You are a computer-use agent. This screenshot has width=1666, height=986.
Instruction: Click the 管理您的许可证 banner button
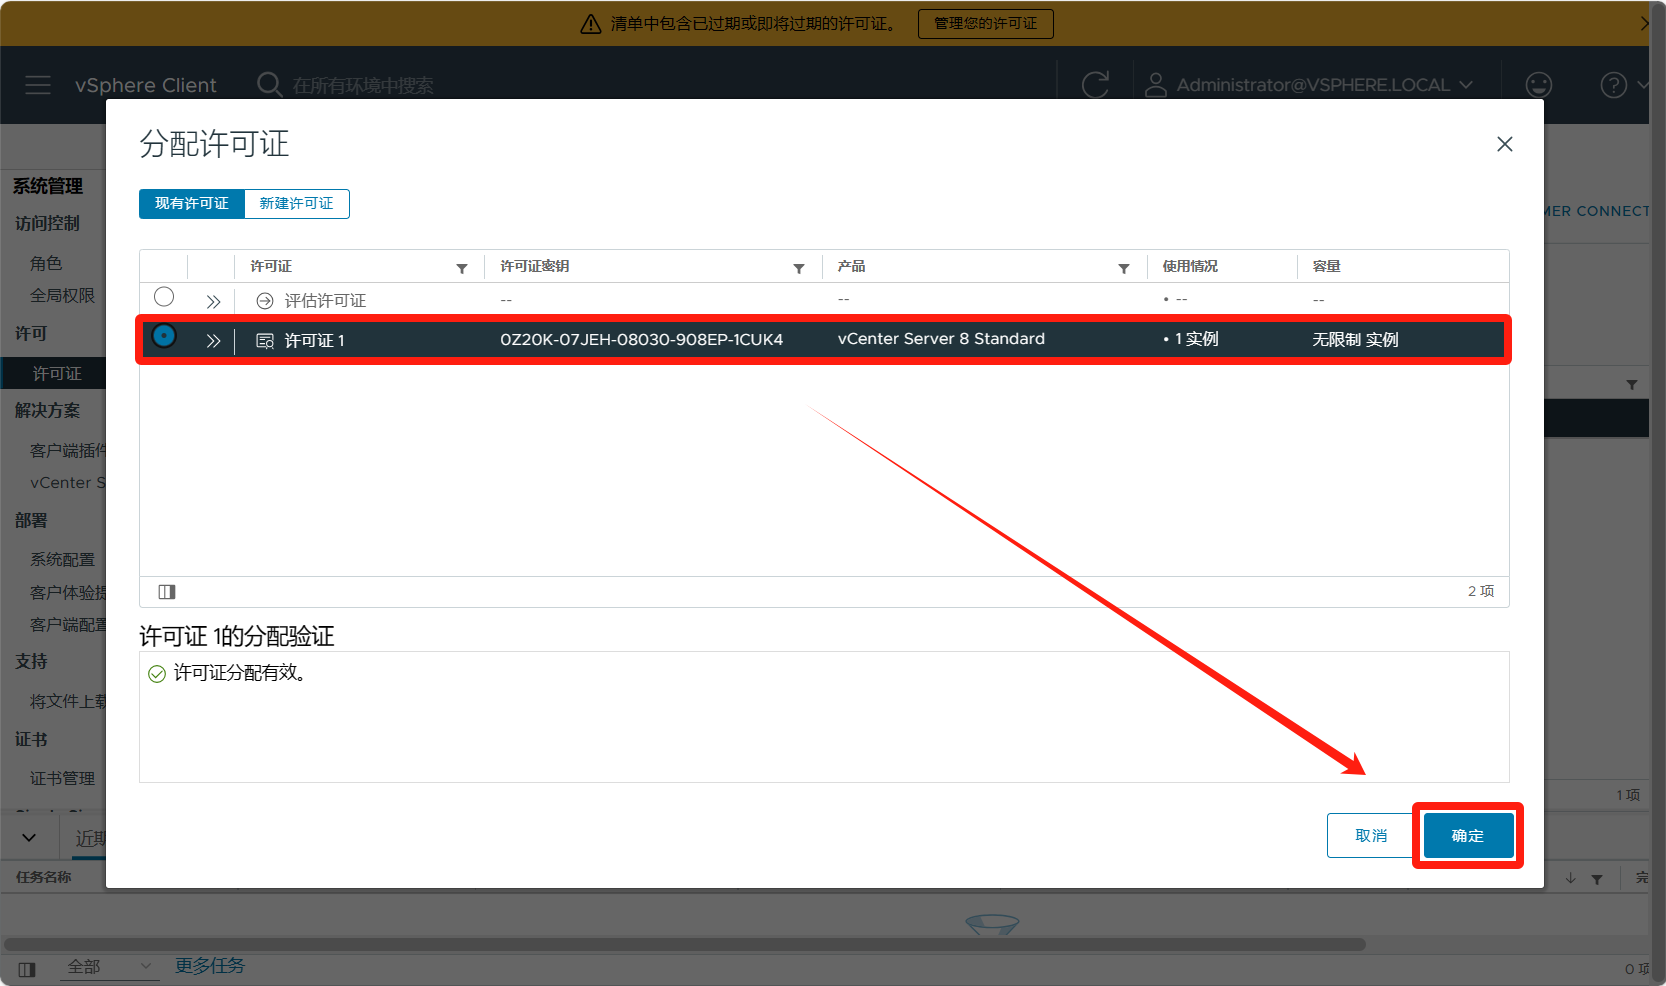[985, 23]
